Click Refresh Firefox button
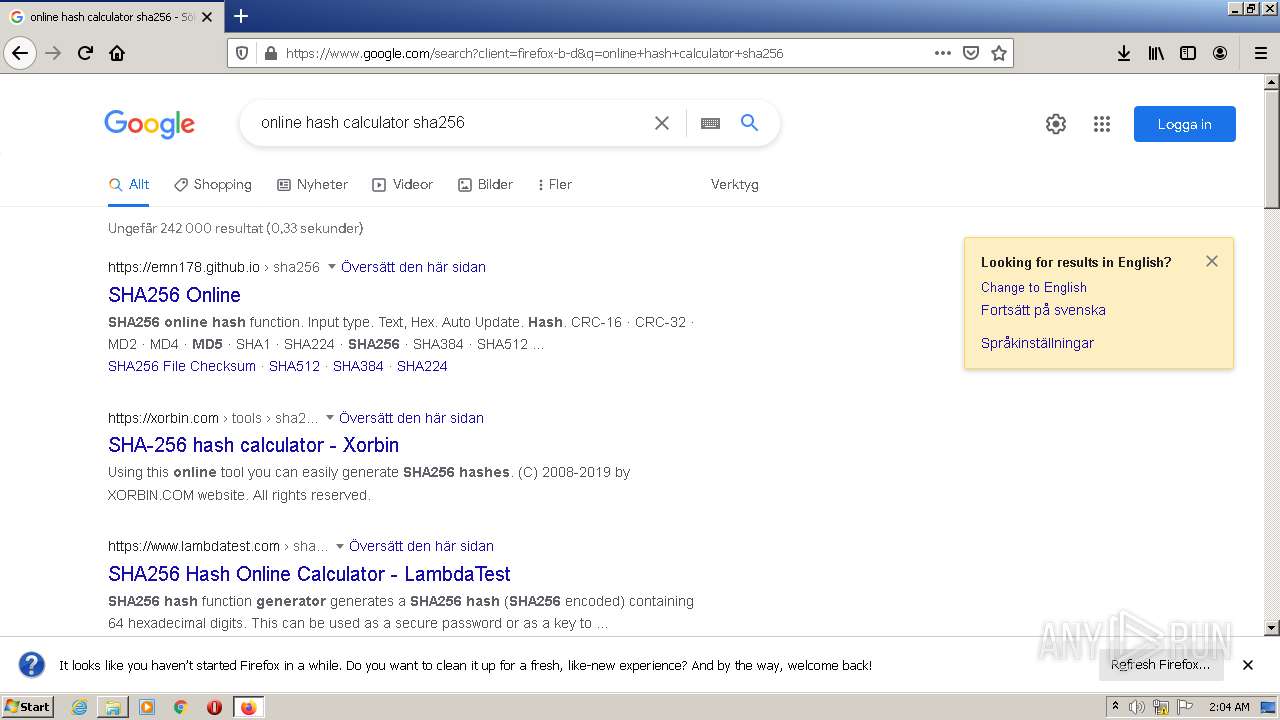The width and height of the screenshot is (1280, 720). point(1161,665)
